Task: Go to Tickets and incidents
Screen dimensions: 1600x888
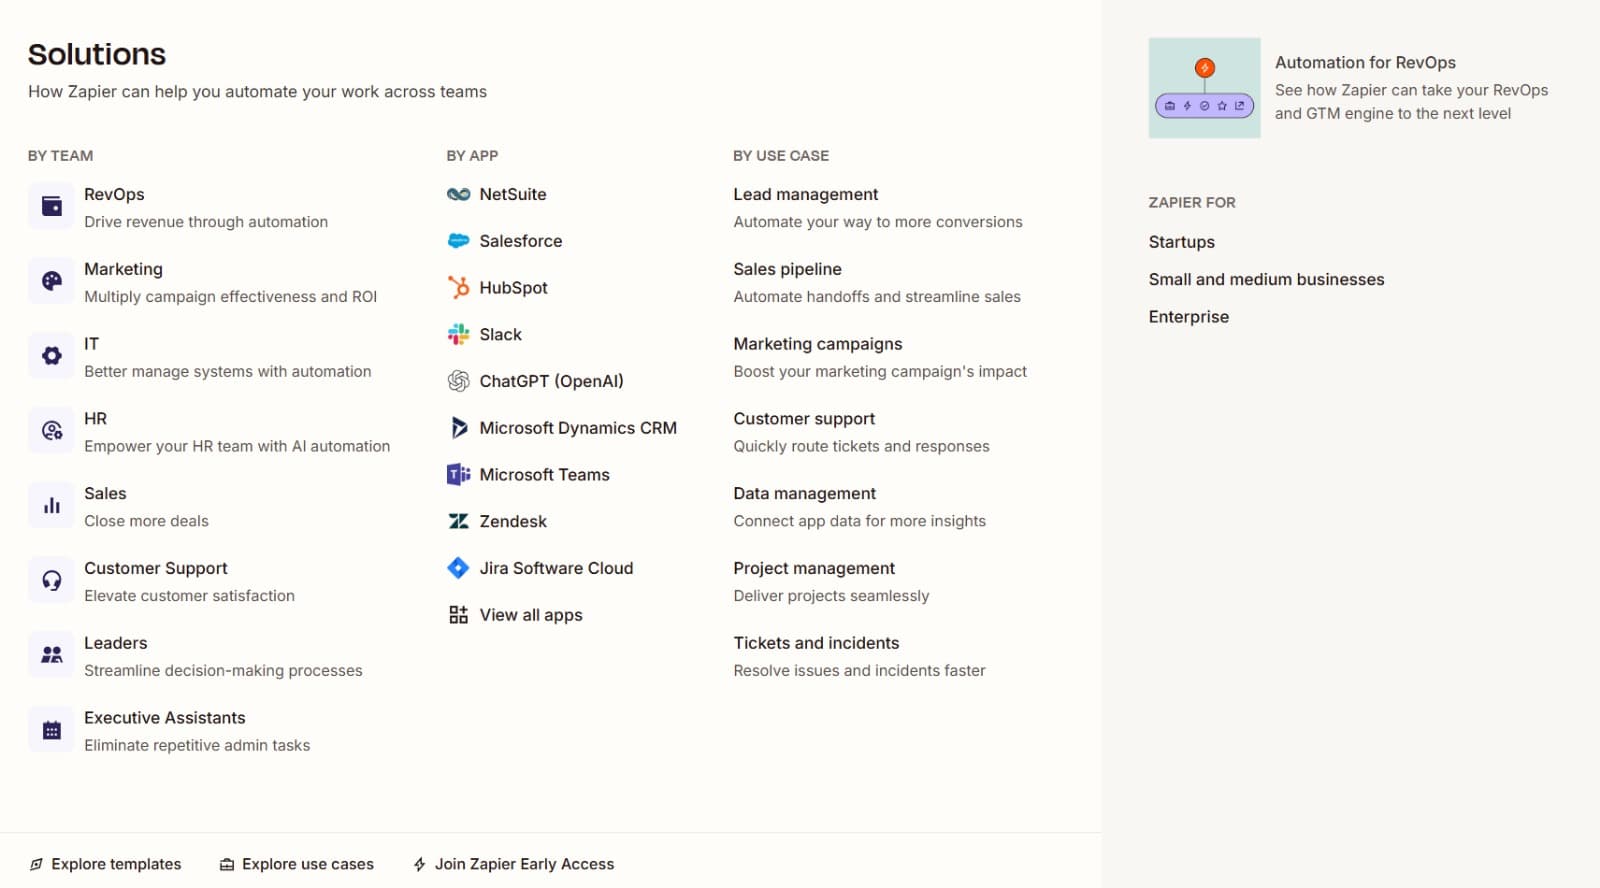Action: click(816, 643)
